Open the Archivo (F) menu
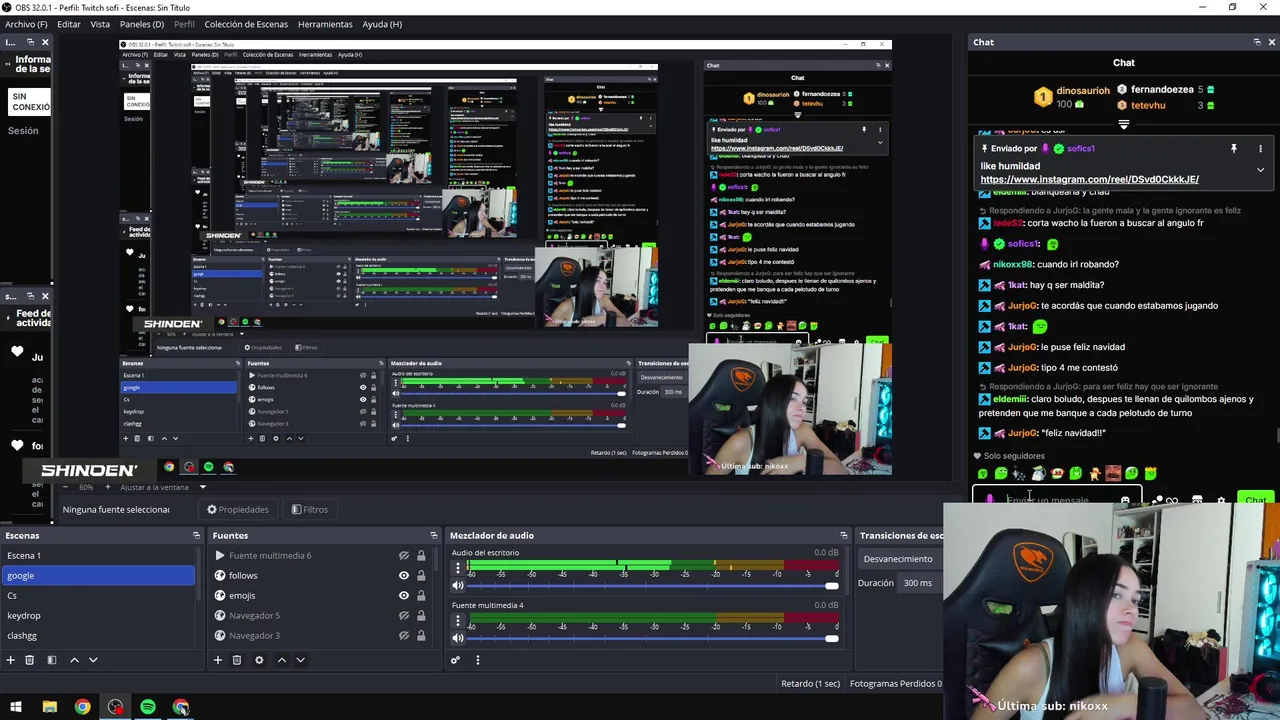Viewport: 1280px width, 720px height. tap(26, 24)
